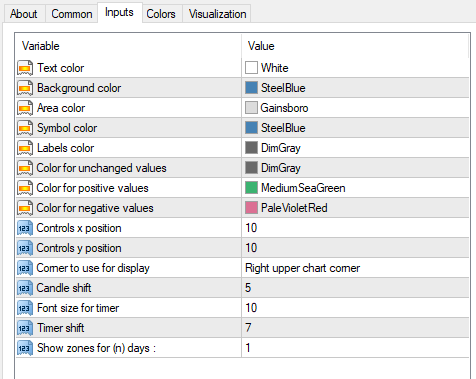Click the "Gainsboro" value text
The image size is (476, 379).
284,108
